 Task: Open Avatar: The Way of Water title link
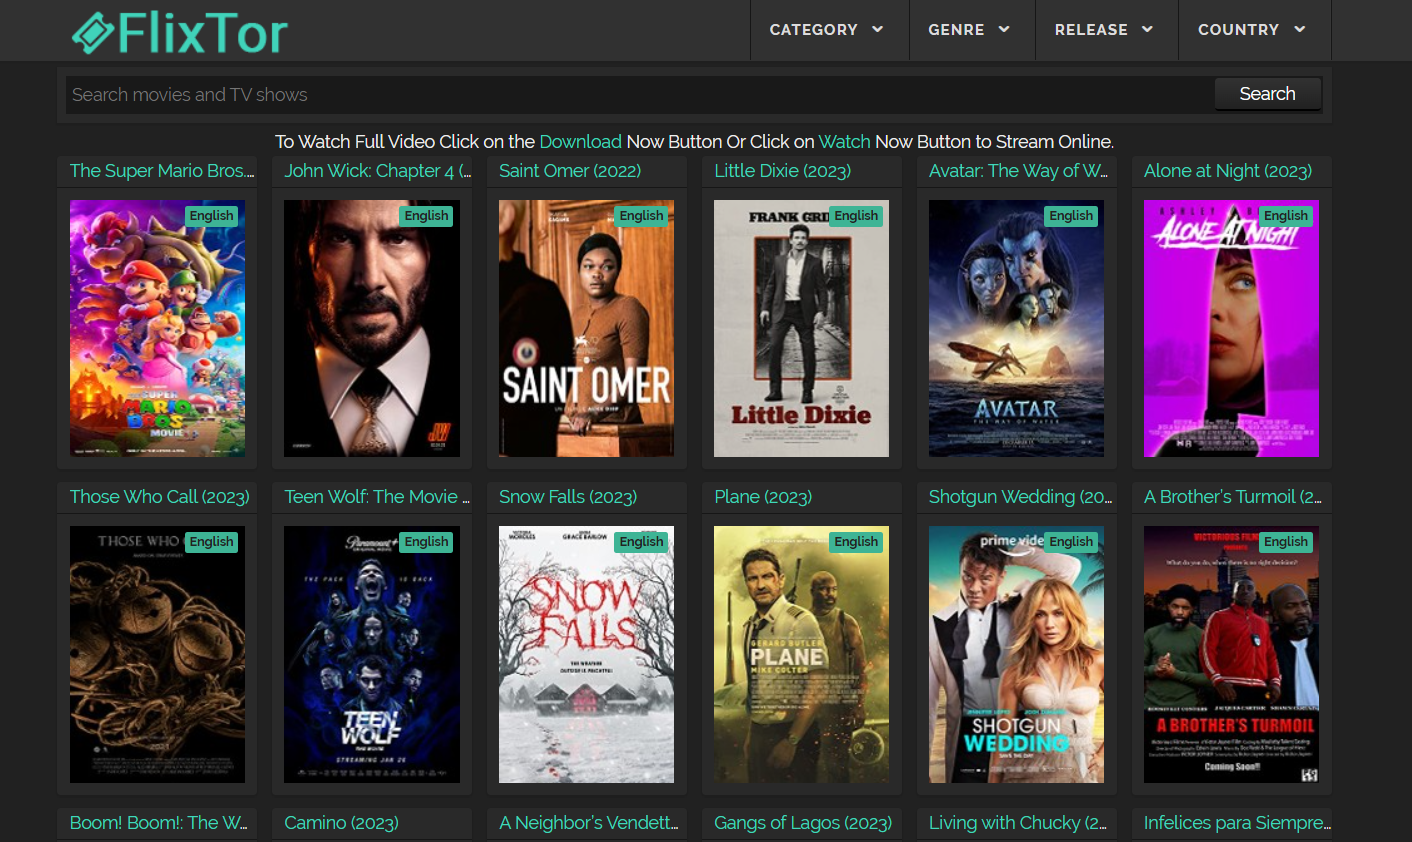1018,171
